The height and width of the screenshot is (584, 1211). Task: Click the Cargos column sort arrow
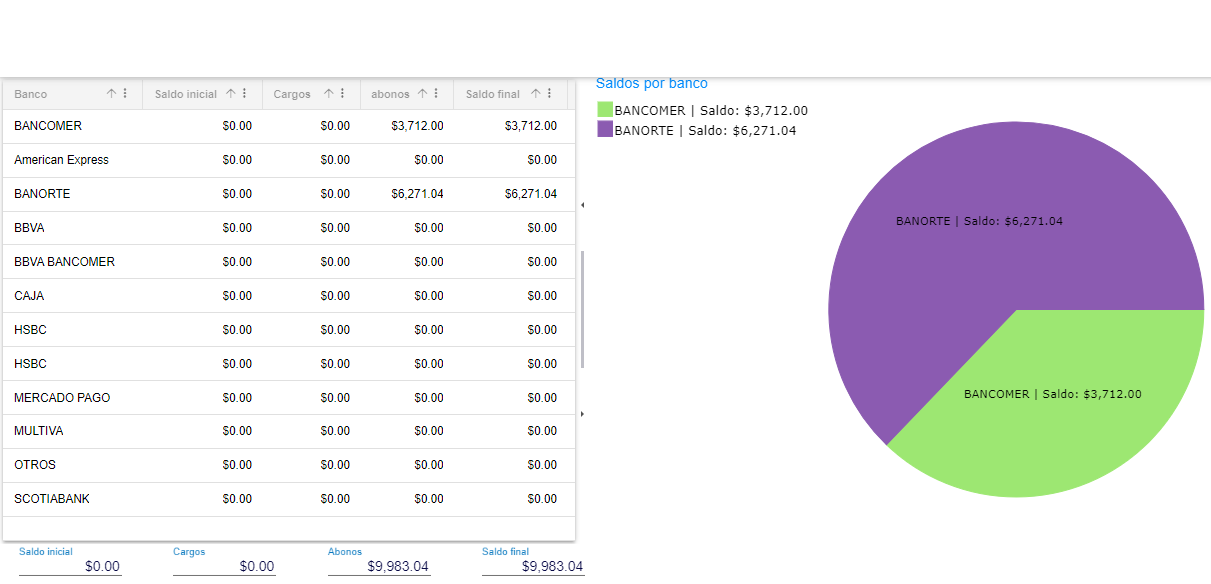coord(329,94)
